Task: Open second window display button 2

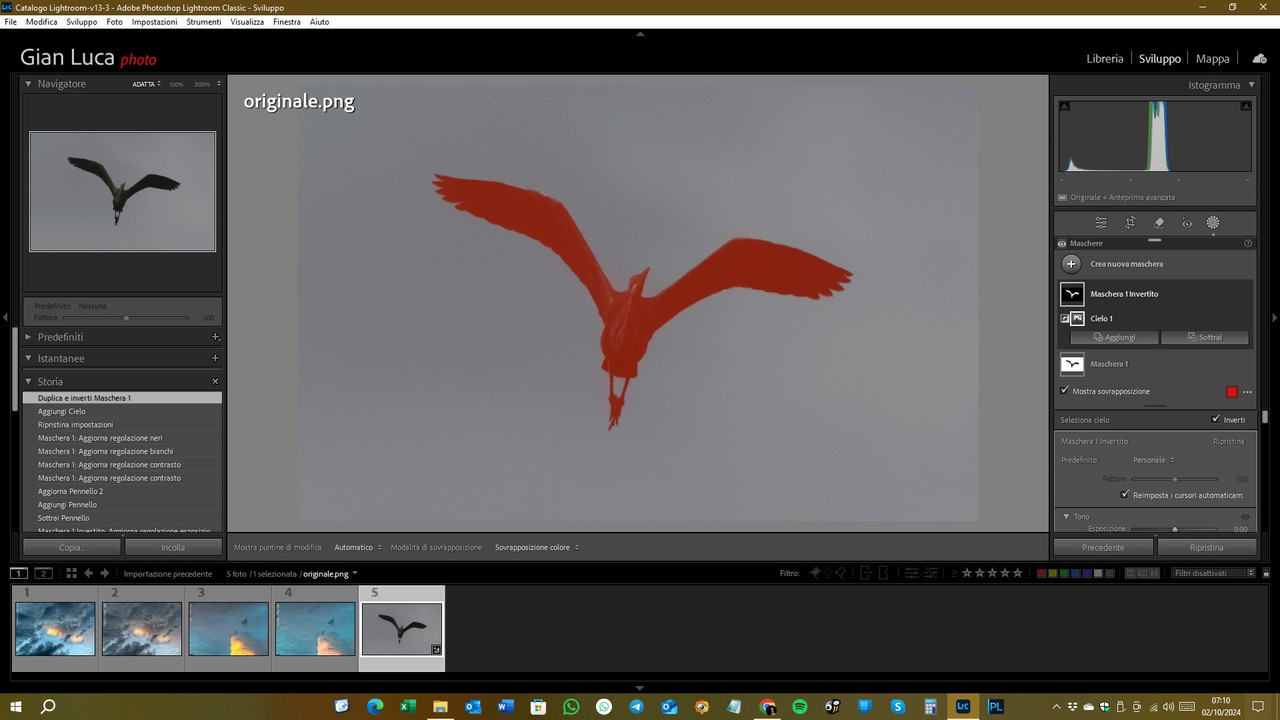Action: tap(43, 573)
